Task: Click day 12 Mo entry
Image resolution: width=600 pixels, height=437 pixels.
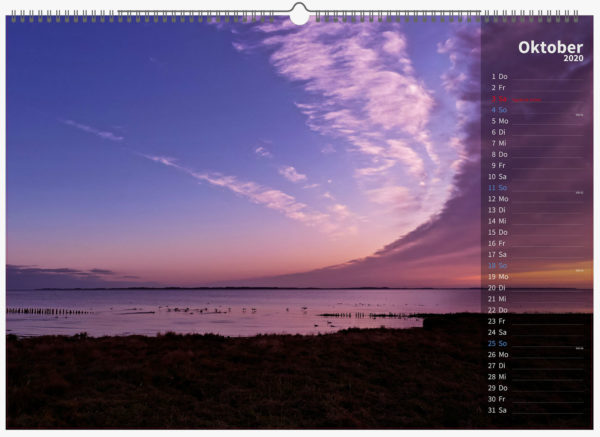Action: coord(498,199)
